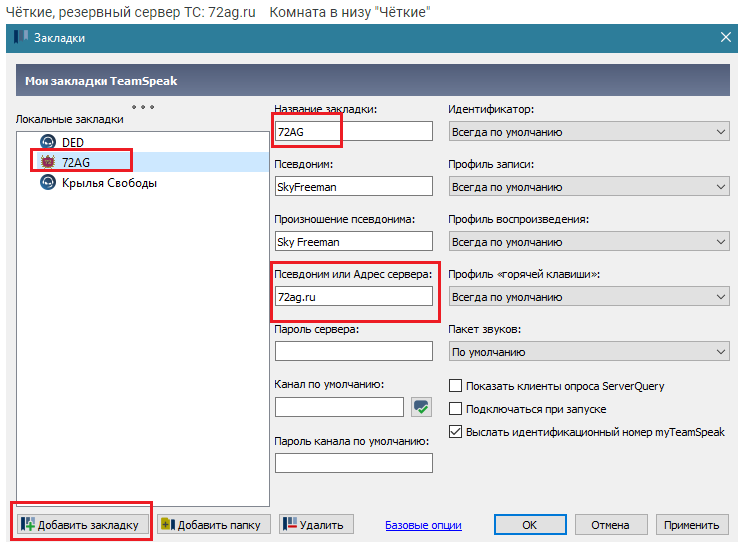The image size is (745, 544).
Task: Click the Добавить закладку button
Action: pos(83,525)
